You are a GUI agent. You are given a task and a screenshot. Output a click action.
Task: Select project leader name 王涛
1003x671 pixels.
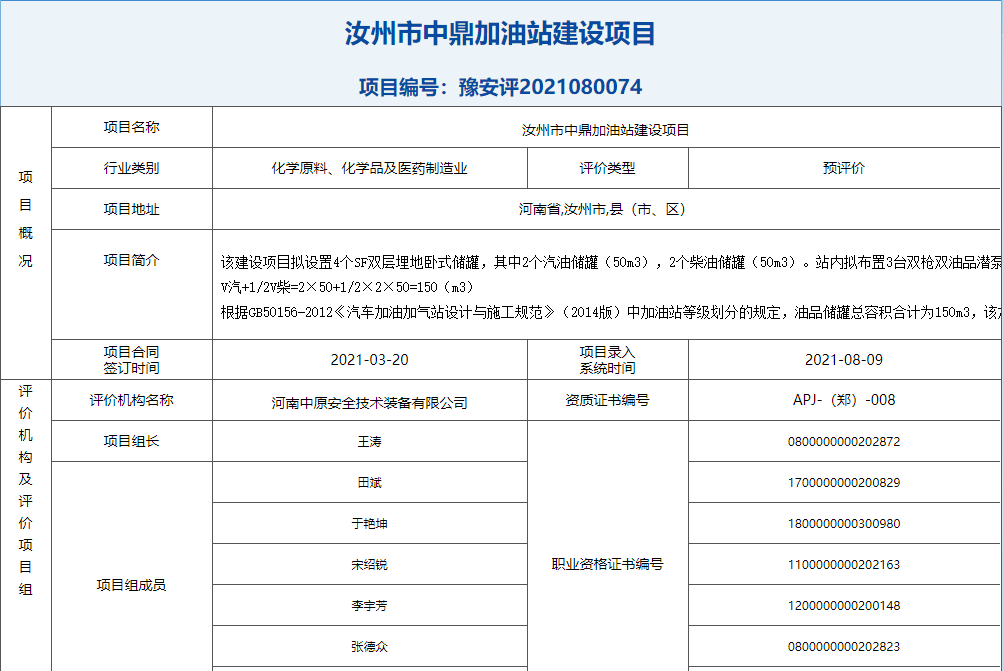[369, 442]
